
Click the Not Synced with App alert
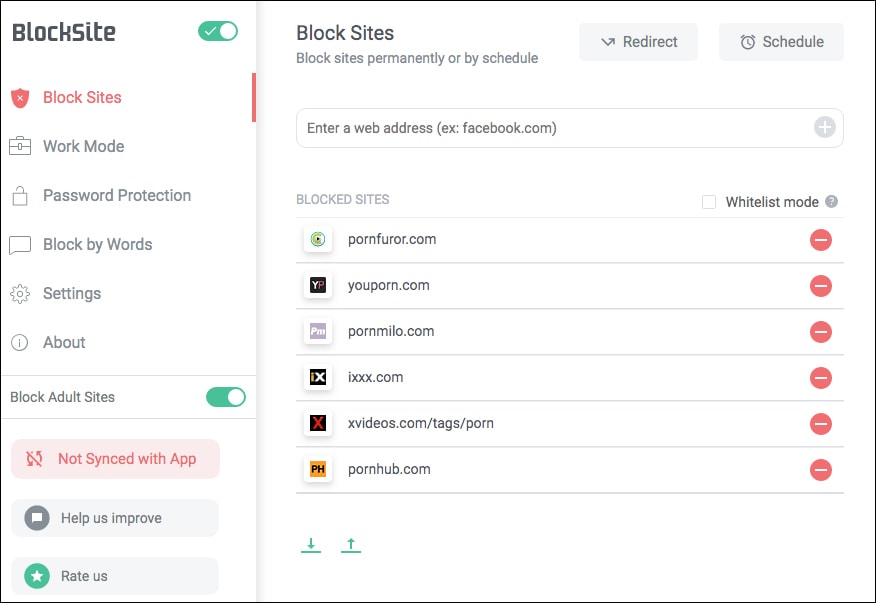pyautogui.click(x=115, y=458)
